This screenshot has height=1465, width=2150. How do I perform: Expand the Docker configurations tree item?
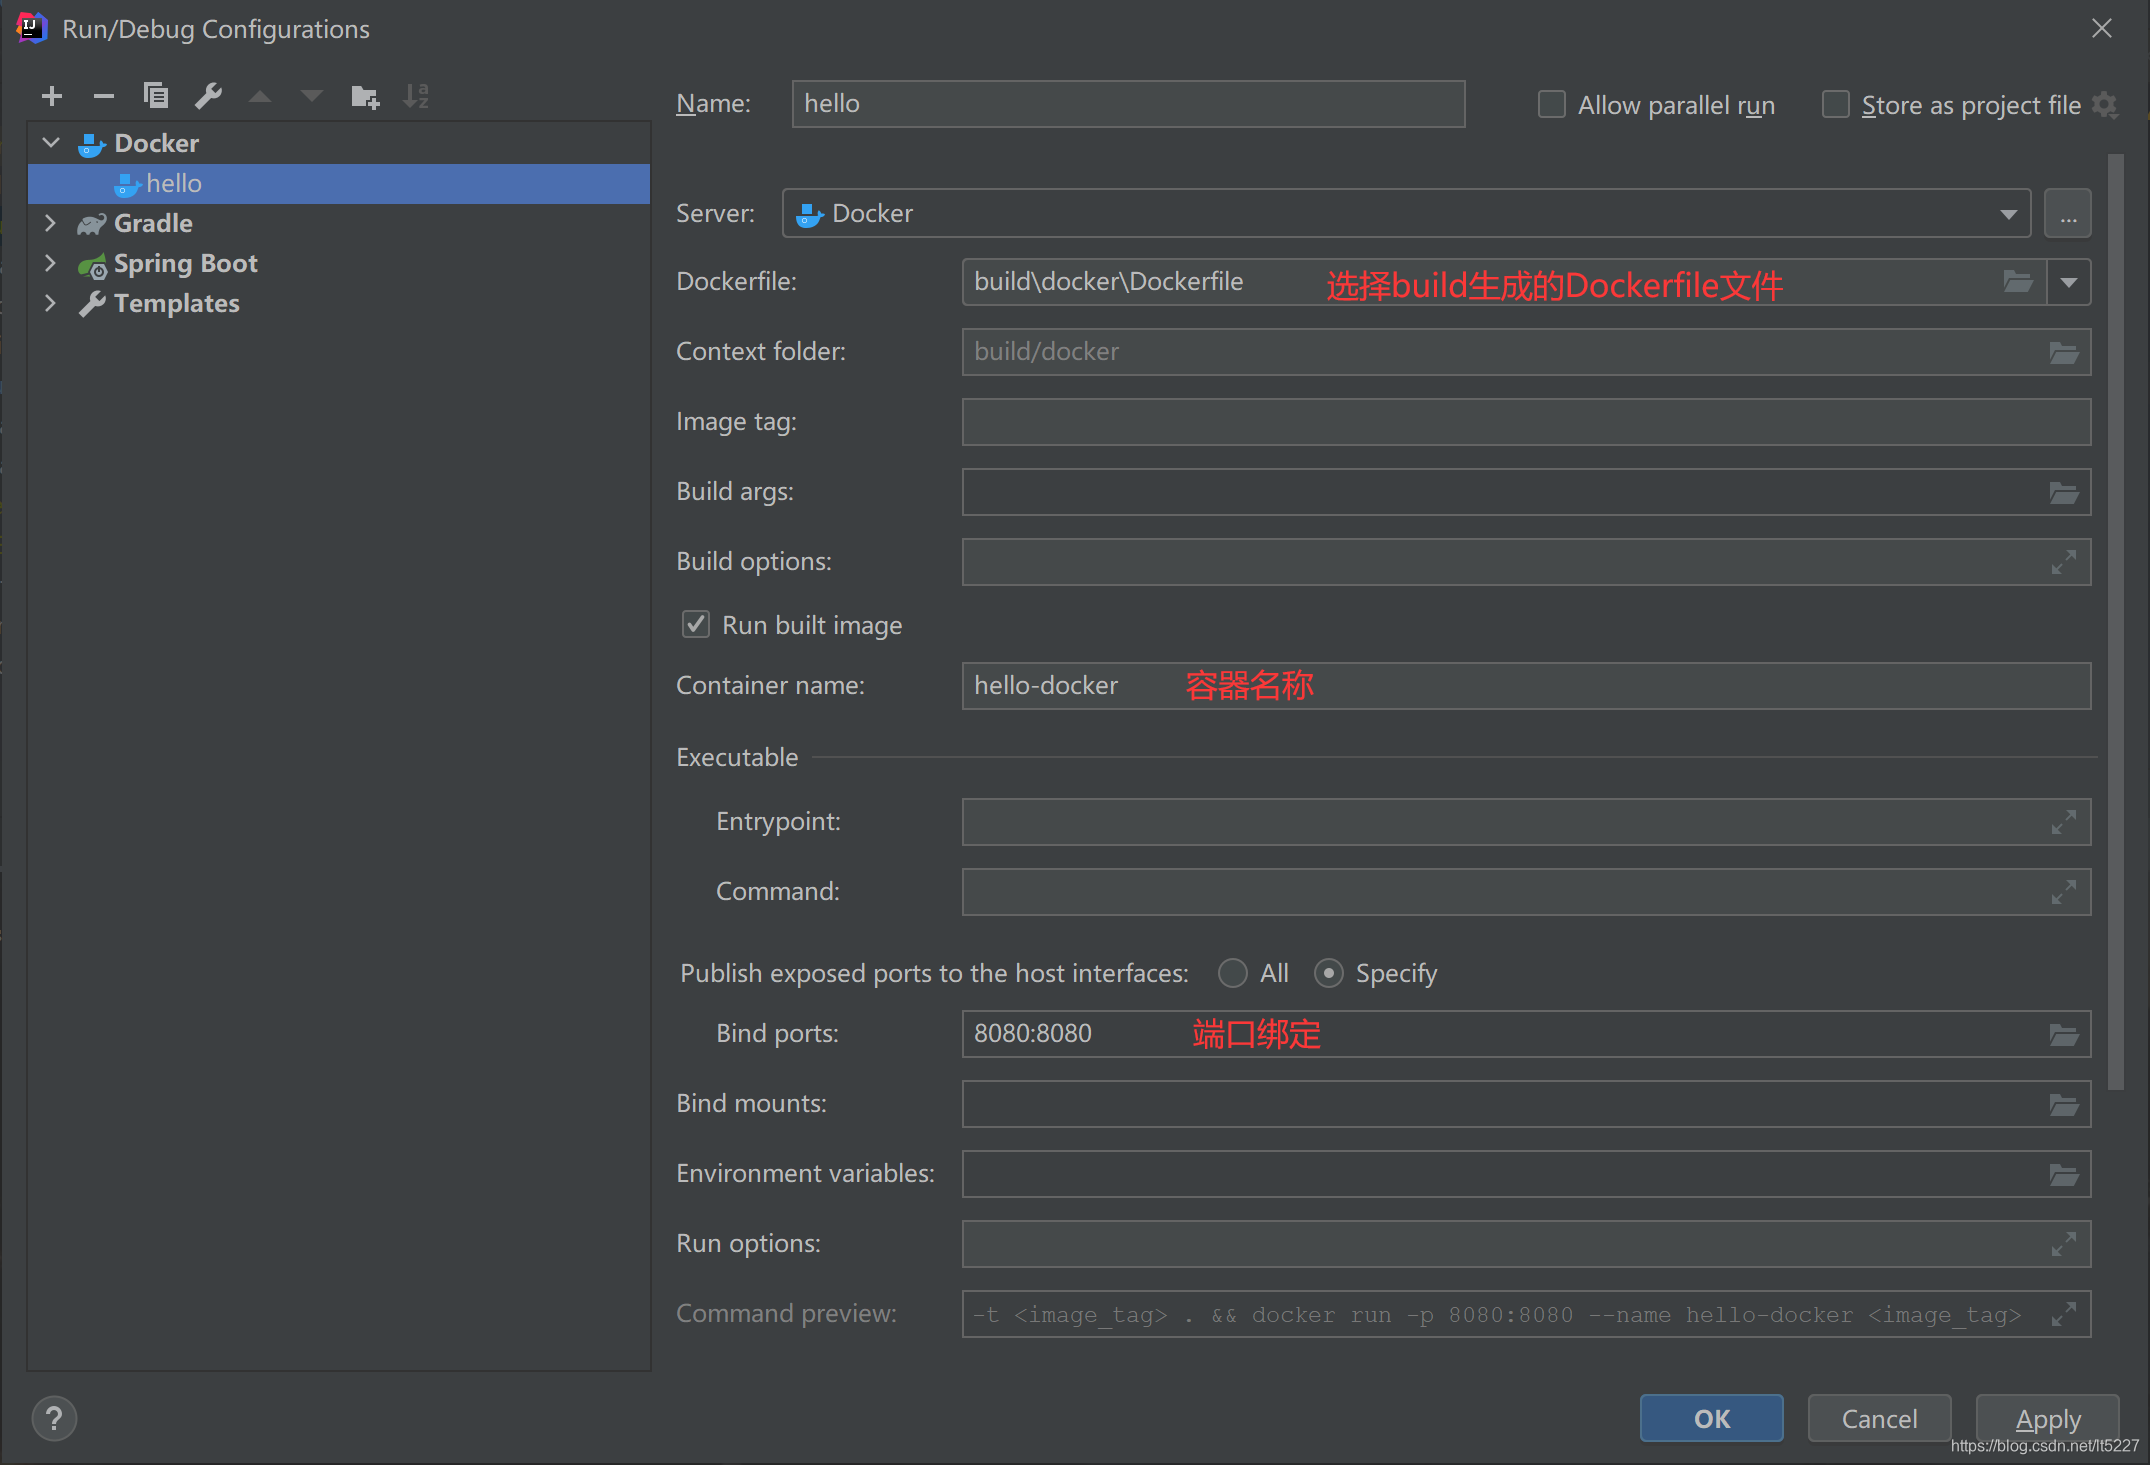pyautogui.click(x=51, y=142)
